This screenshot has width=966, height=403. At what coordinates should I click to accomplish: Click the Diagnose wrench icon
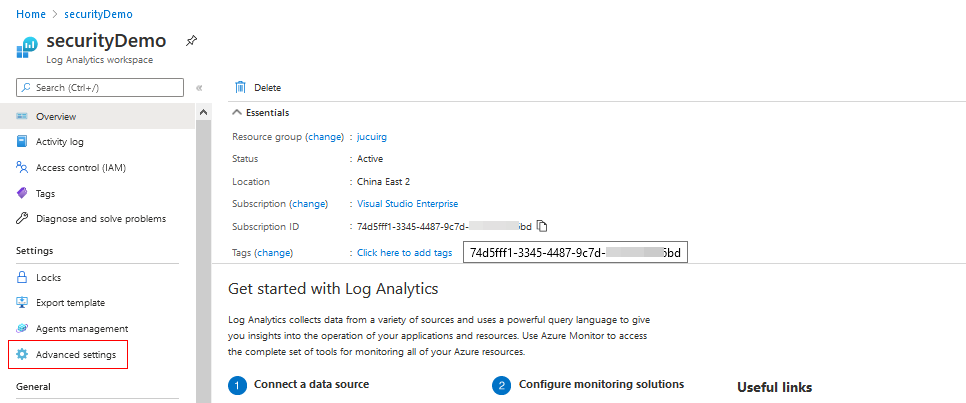[x=22, y=219]
